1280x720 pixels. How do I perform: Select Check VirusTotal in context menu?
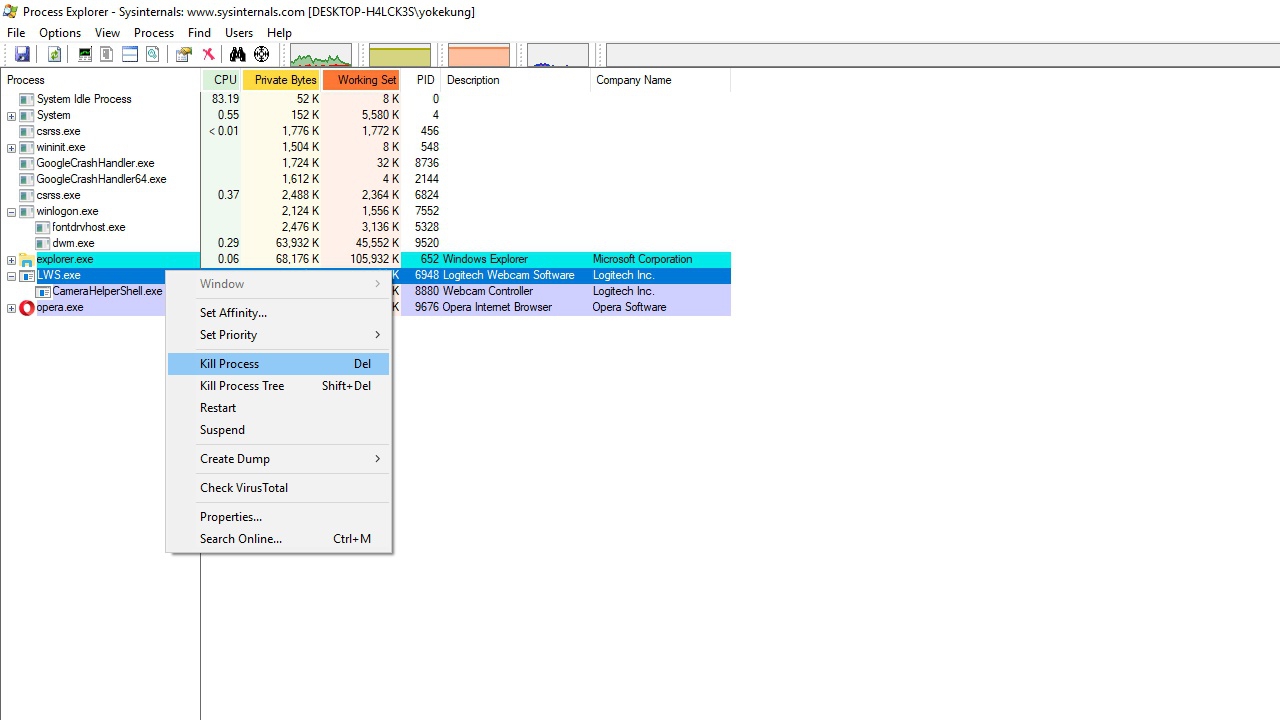279,488
